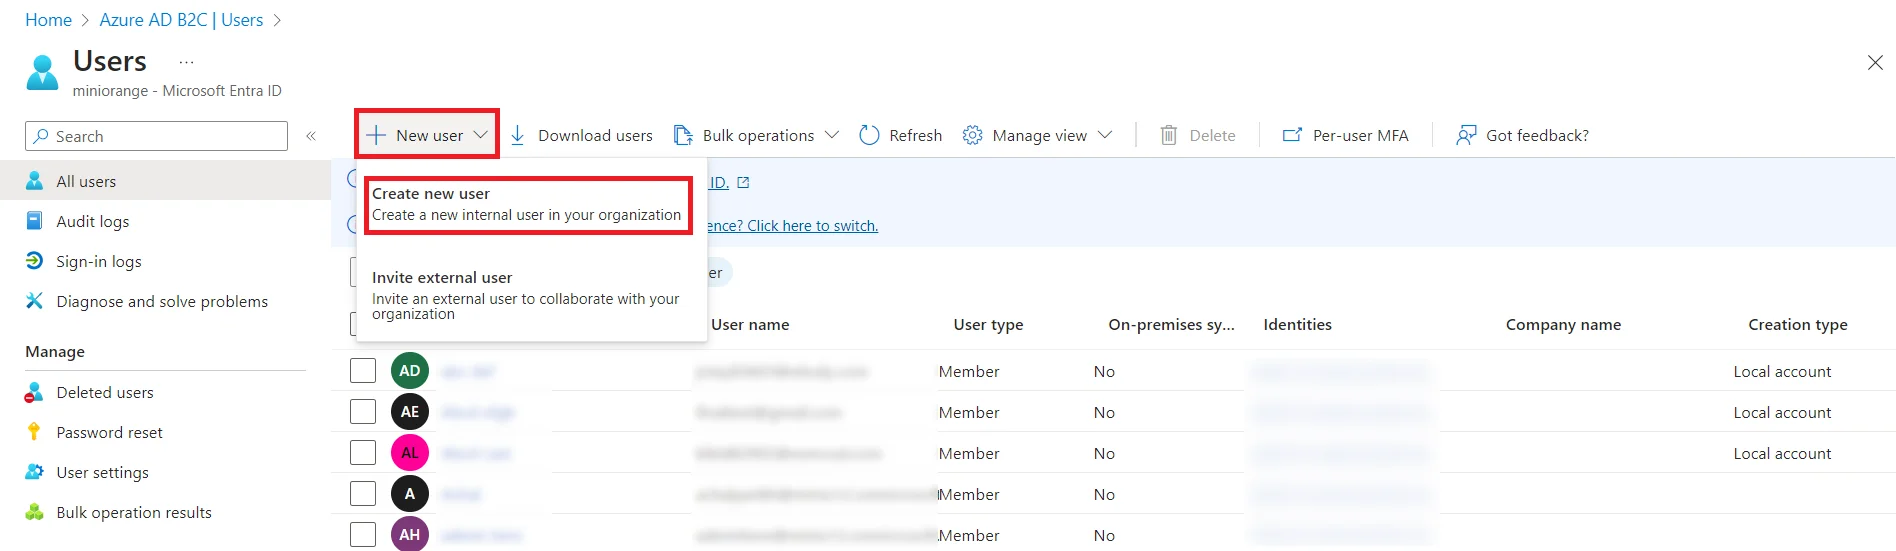Go to the Home breadcrumb link
Viewport: 1896px width, 551px height.
click(48, 20)
